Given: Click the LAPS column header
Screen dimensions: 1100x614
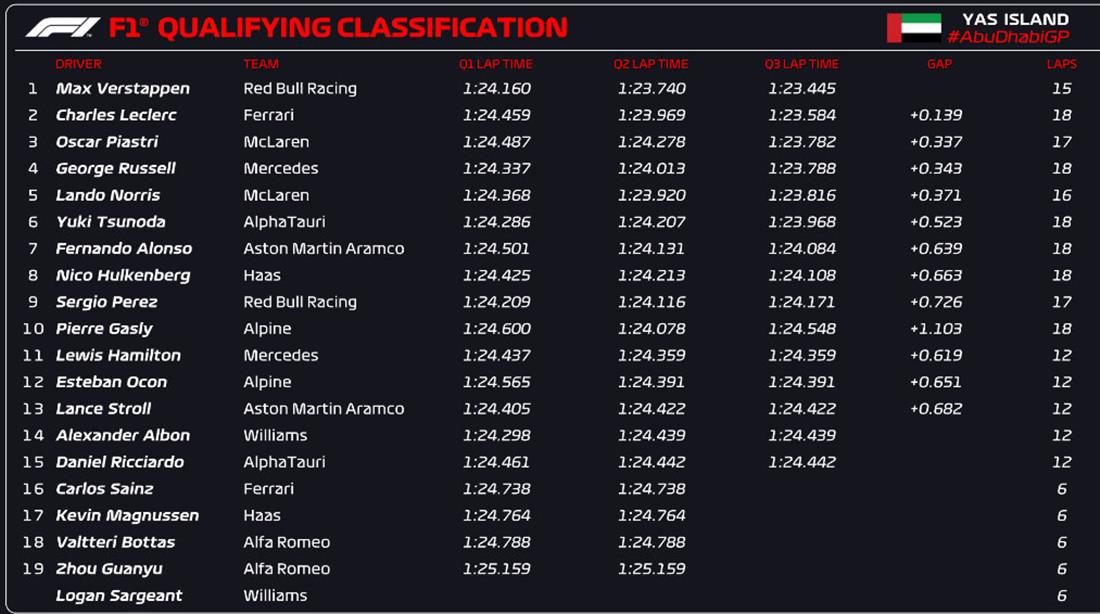Looking at the screenshot, I should tap(1061, 64).
